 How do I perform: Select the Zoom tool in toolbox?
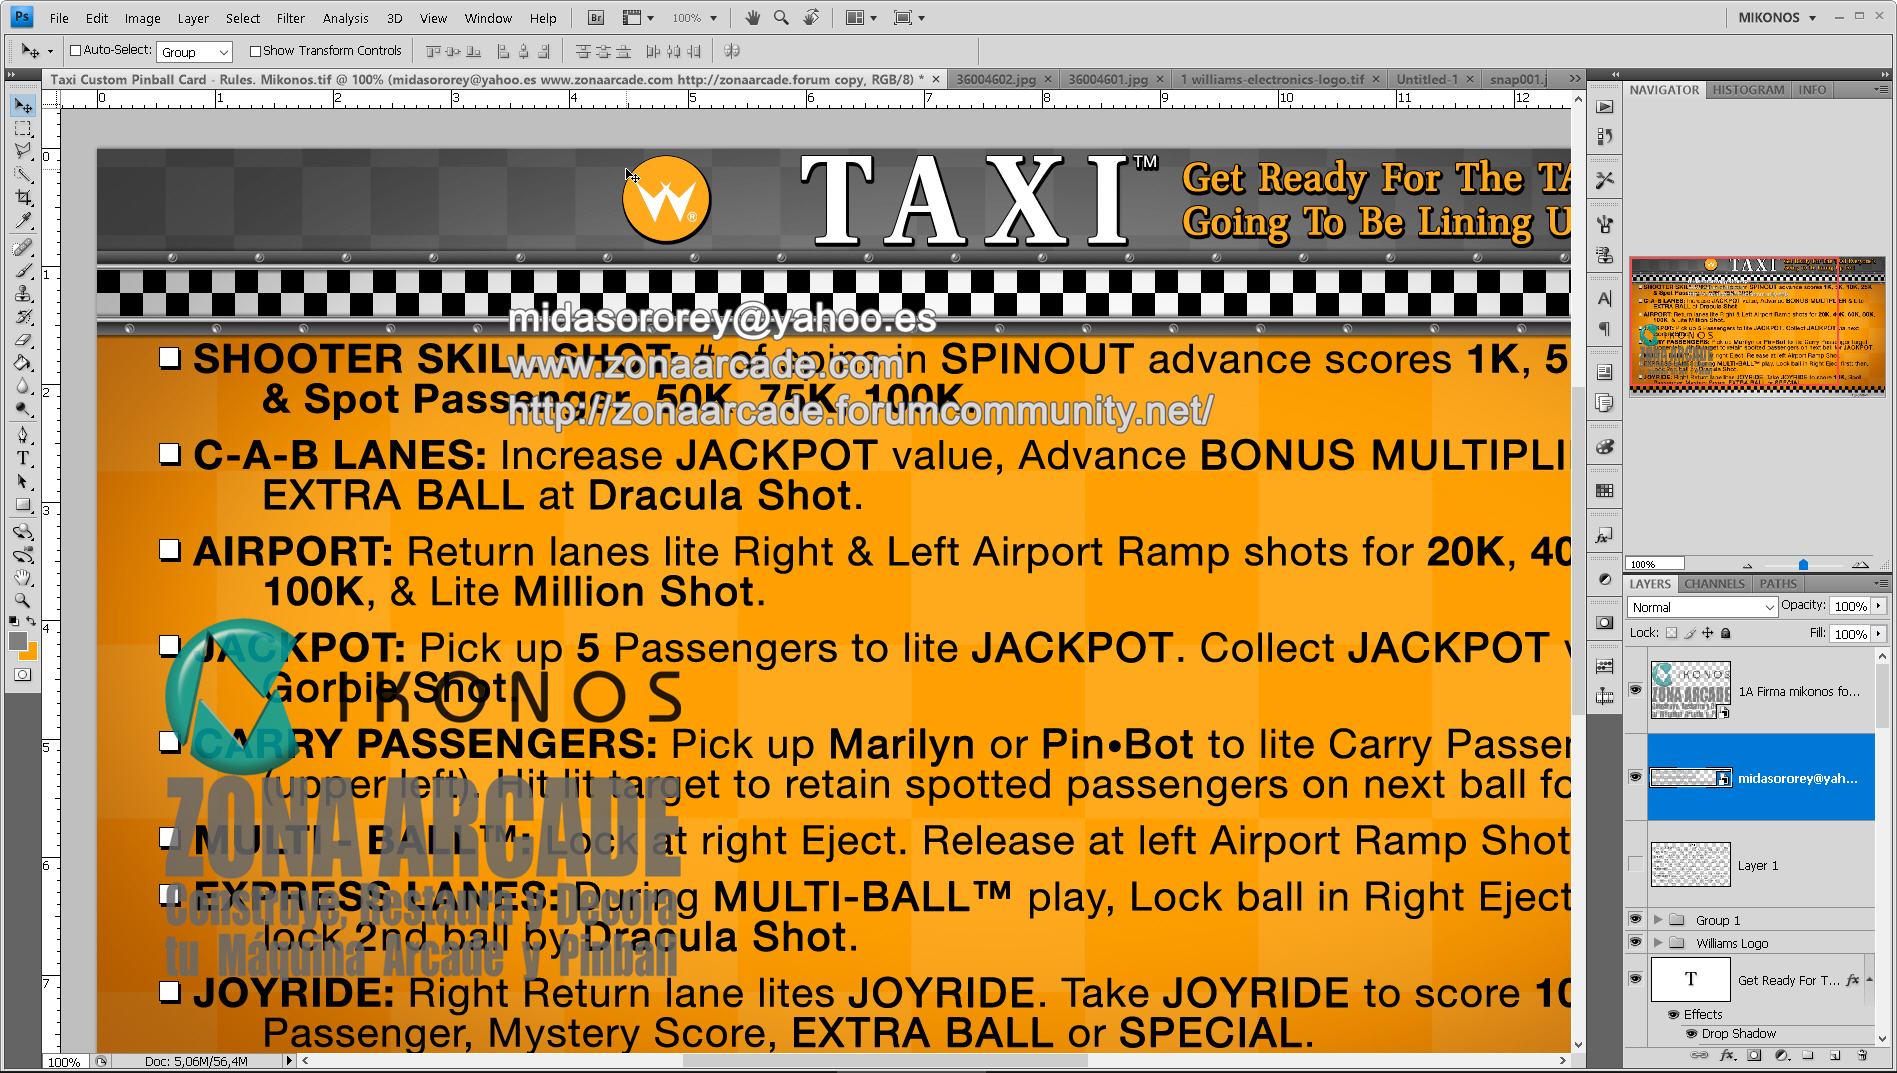pos(23,600)
